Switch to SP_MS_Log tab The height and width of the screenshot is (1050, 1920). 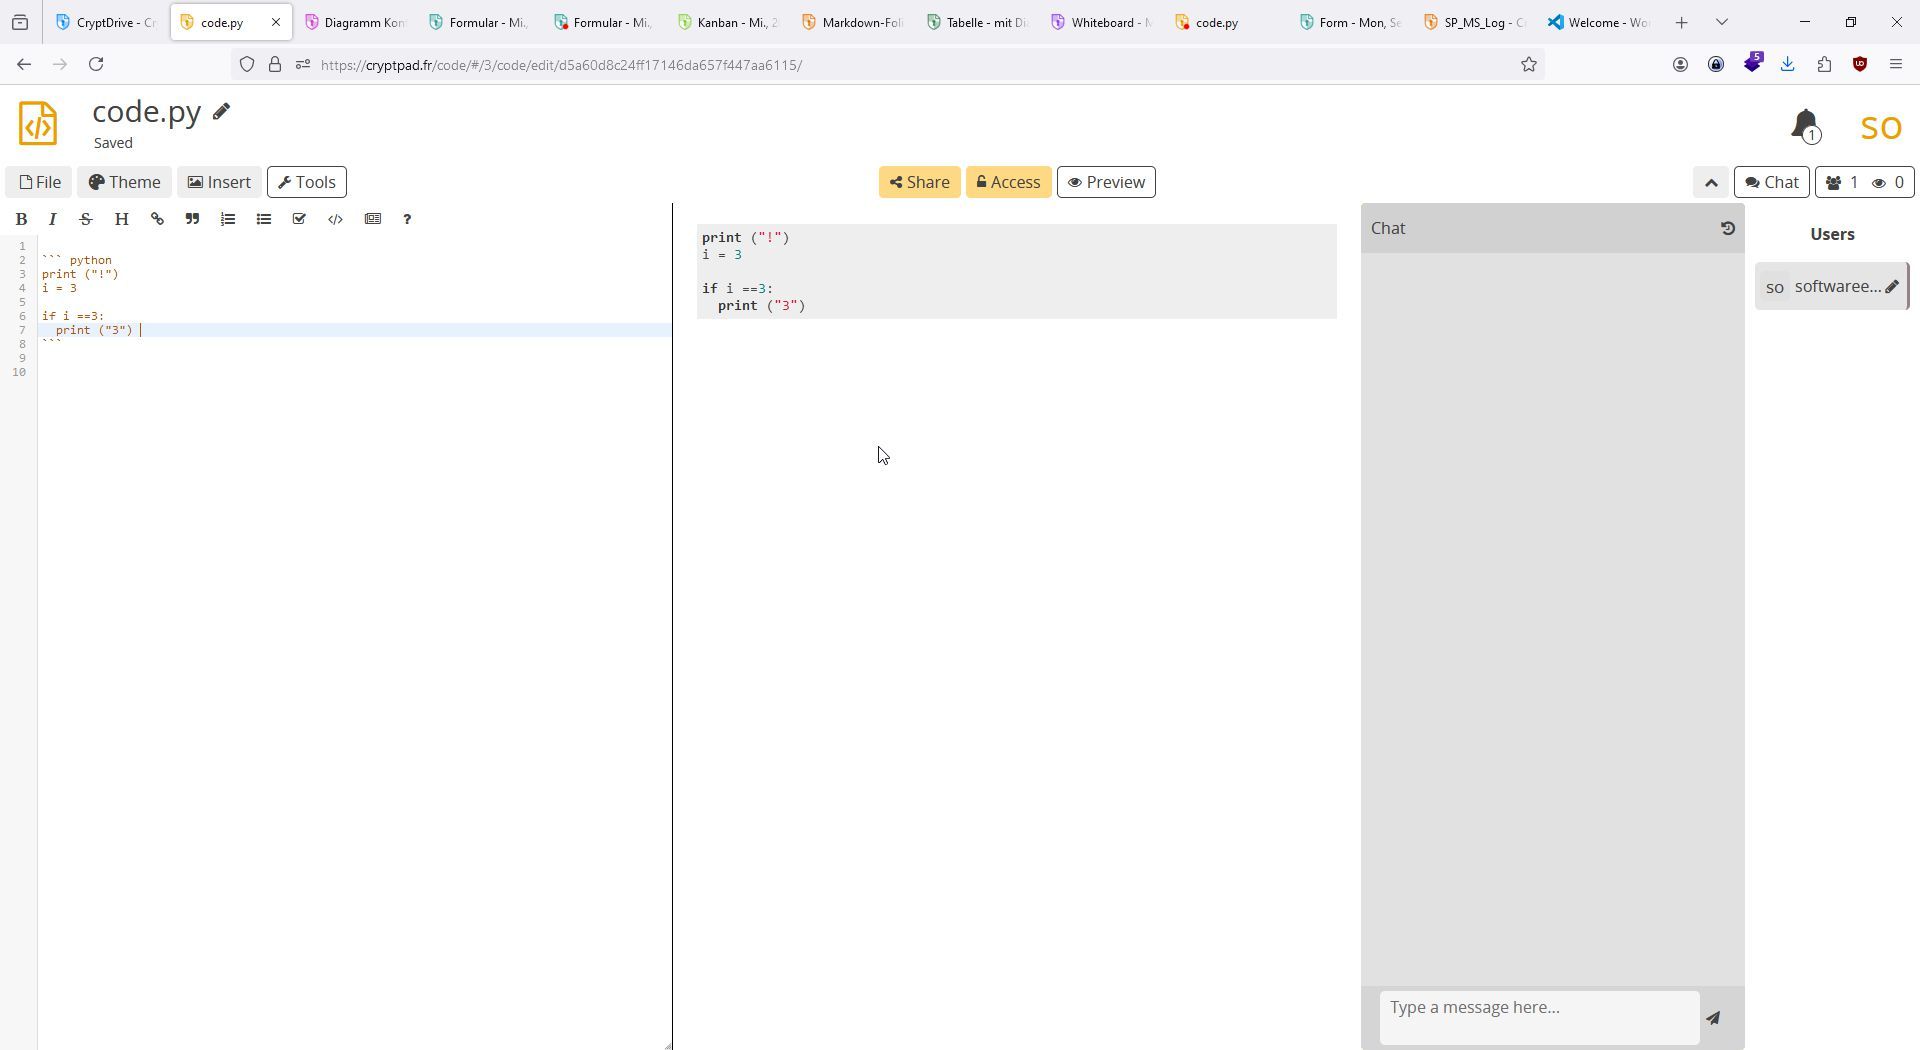(1475, 22)
